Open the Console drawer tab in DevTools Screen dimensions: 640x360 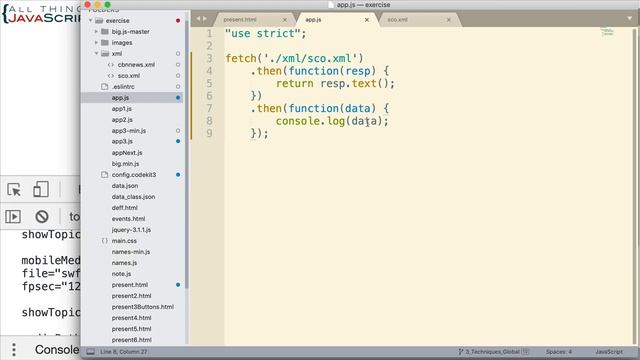click(x=57, y=350)
